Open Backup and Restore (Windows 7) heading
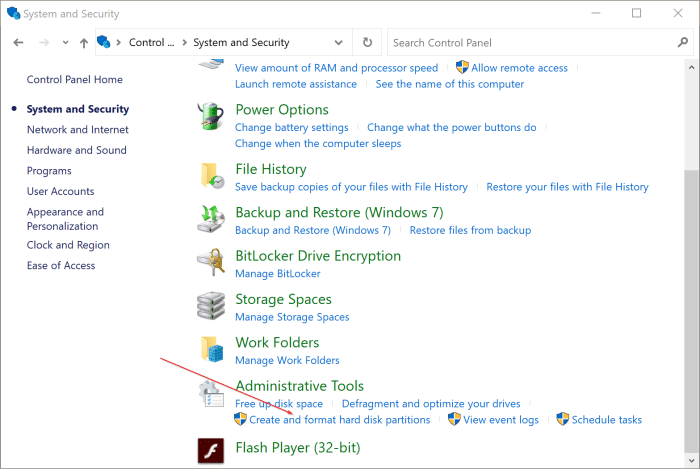The height and width of the screenshot is (469, 700). [339, 212]
